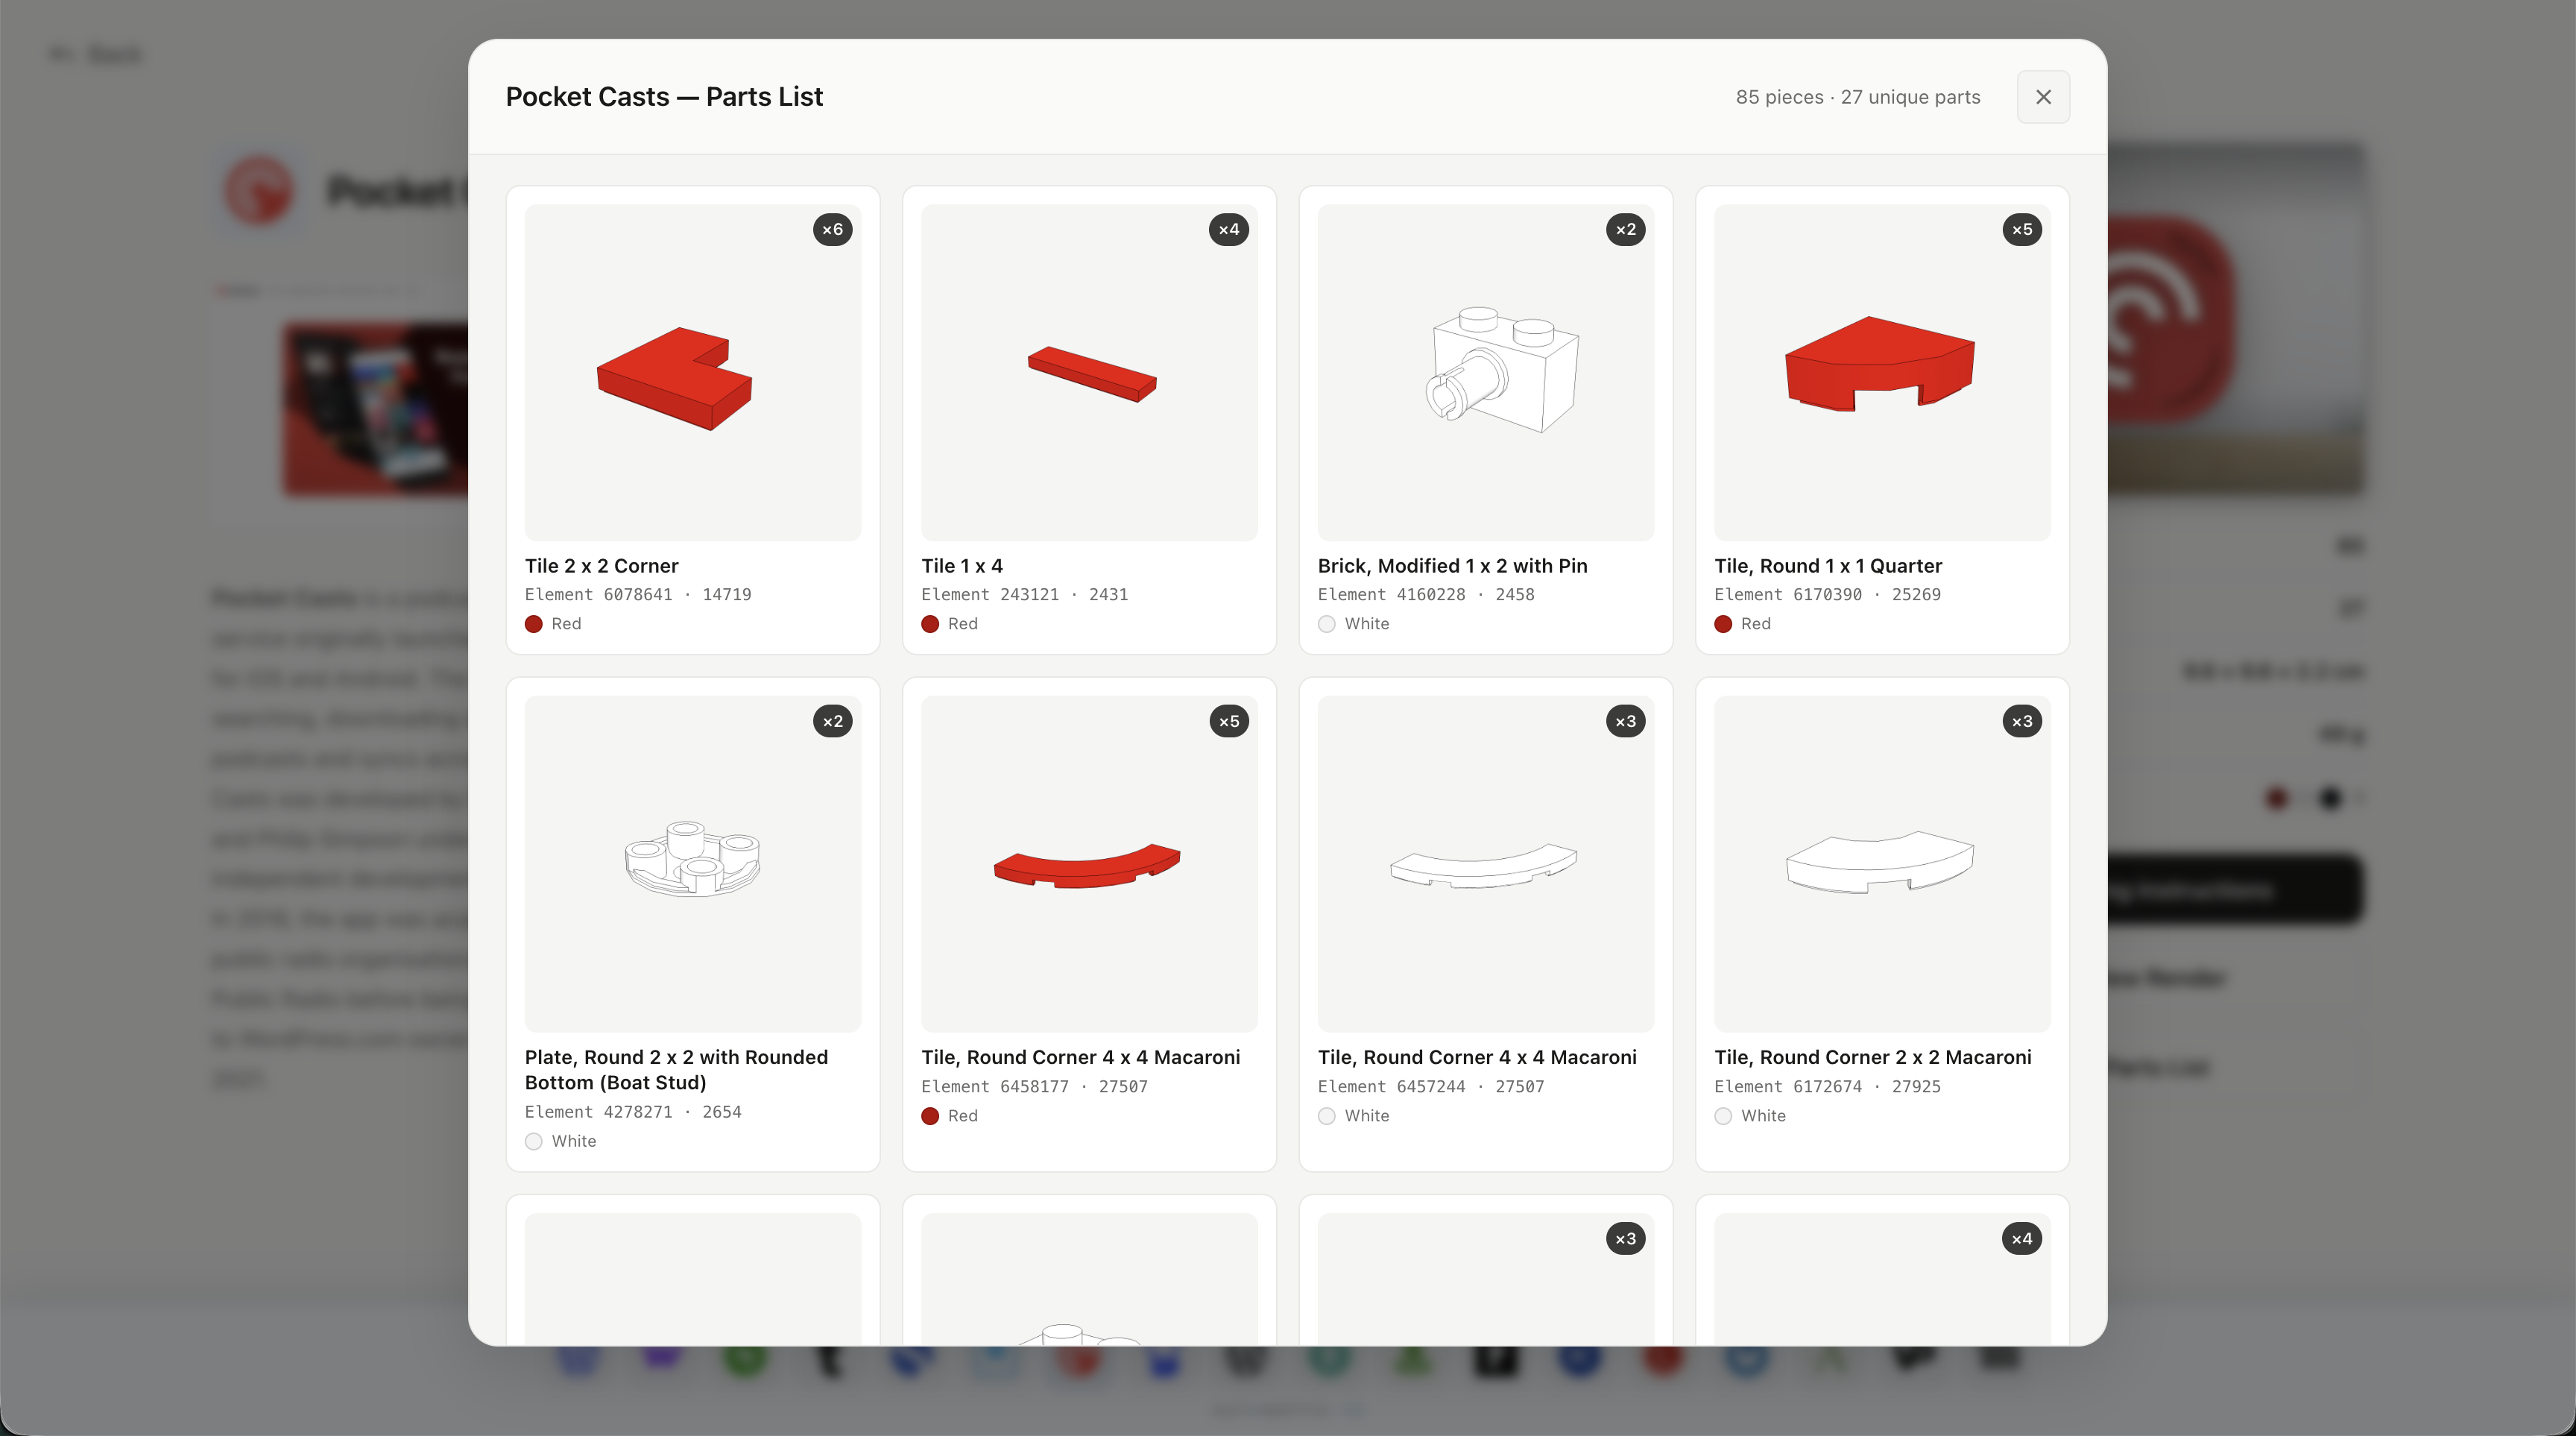Open the Brick, Modified 1 x 2 with Pin image
The height and width of the screenshot is (1436, 2576).
1486,373
